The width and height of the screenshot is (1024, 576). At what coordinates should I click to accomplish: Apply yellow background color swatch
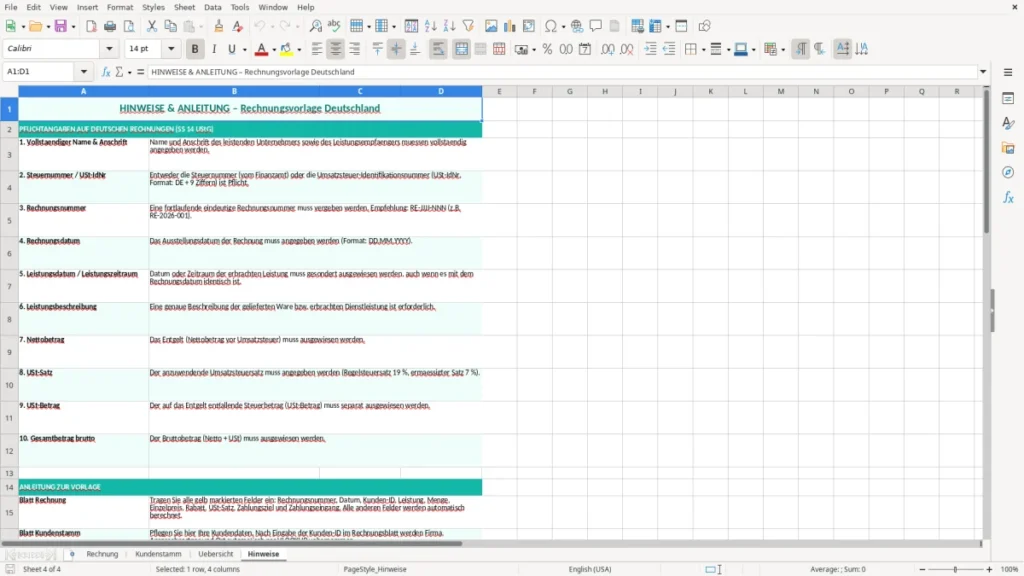286,49
